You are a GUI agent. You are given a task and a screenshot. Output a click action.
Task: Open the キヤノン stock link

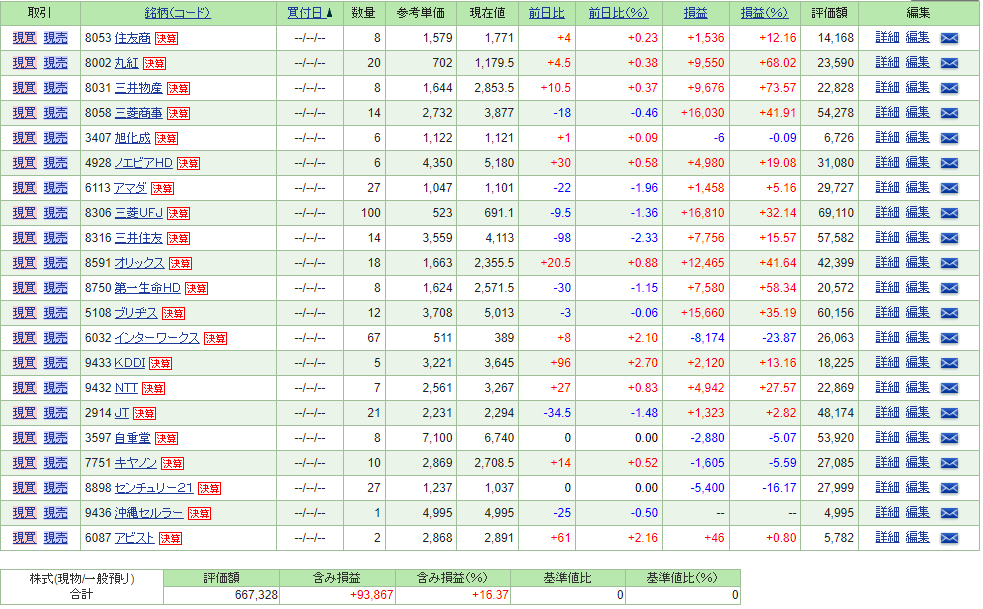click(135, 463)
